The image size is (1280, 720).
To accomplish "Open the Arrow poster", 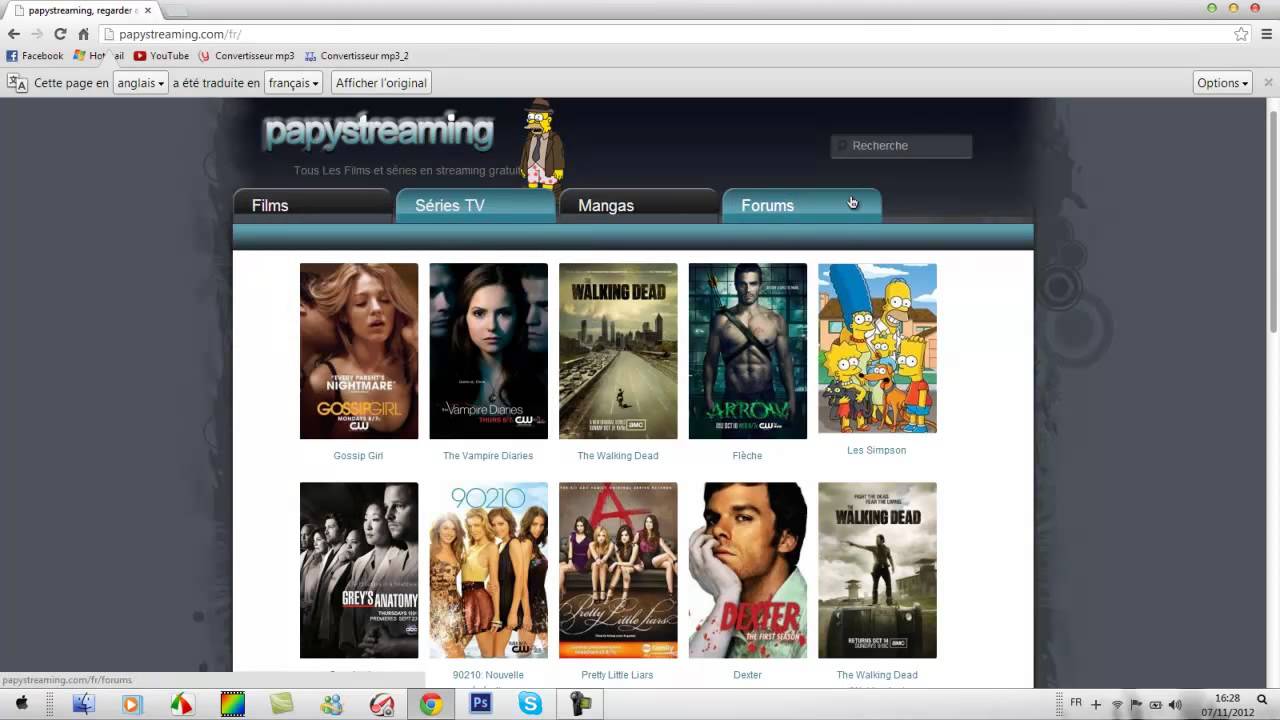I will click(748, 351).
